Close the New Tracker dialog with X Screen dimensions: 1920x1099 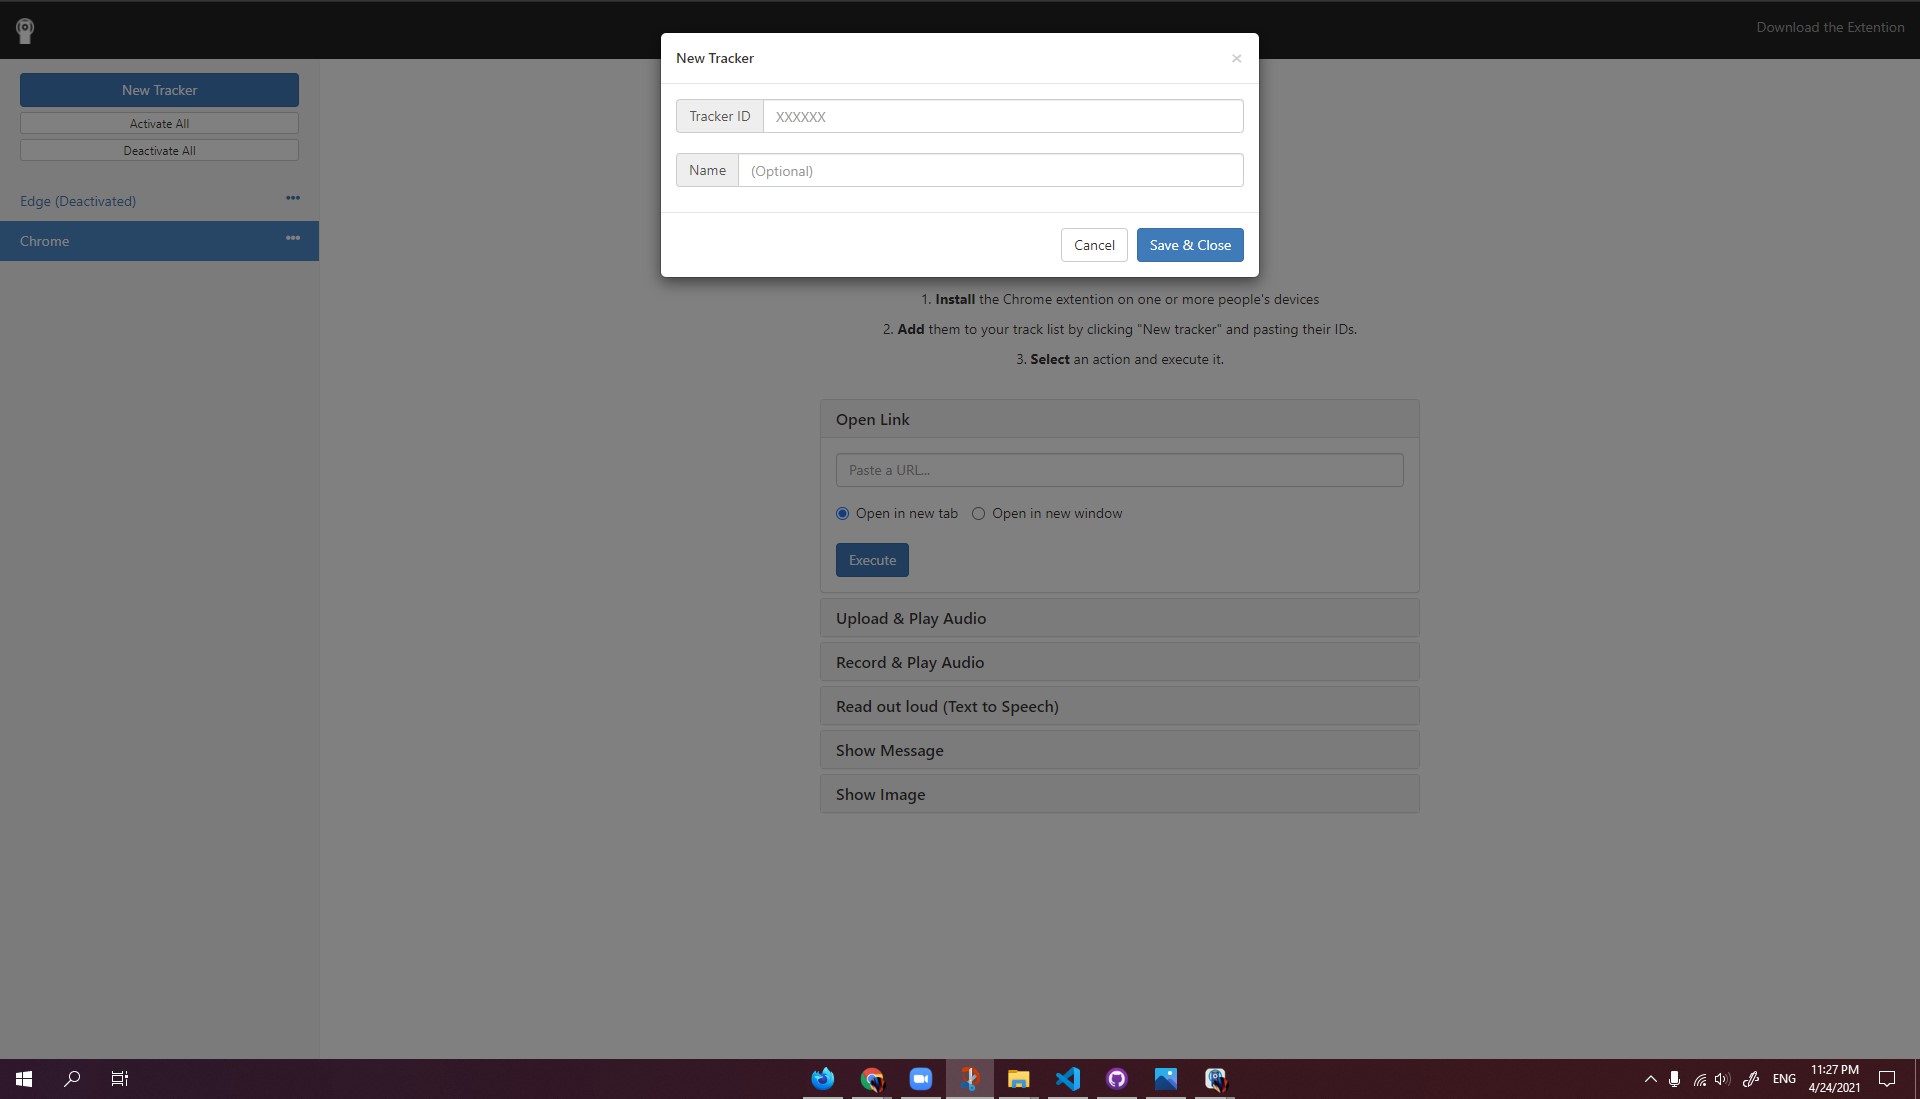[1236, 58]
